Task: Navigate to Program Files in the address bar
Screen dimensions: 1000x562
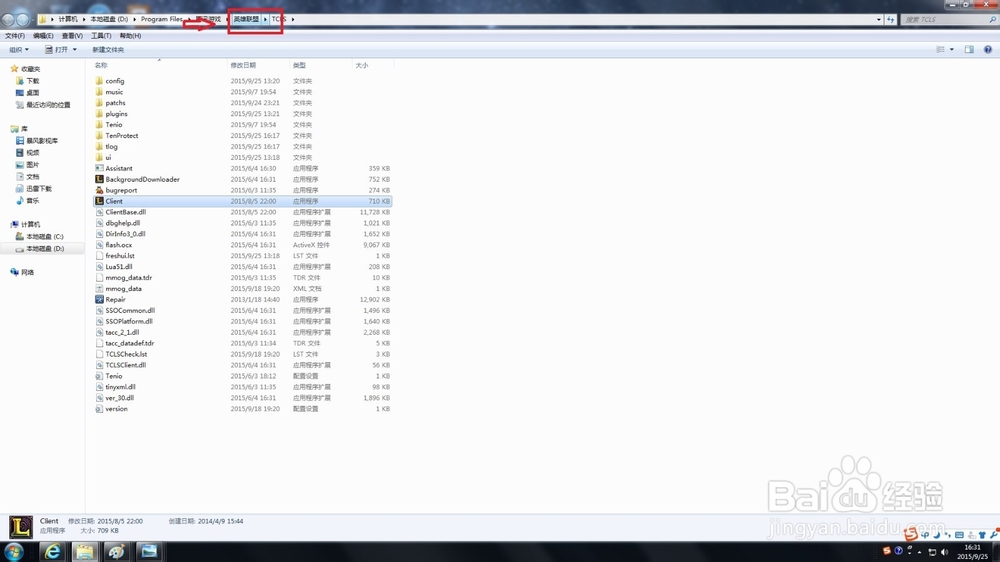Action: 161,19
